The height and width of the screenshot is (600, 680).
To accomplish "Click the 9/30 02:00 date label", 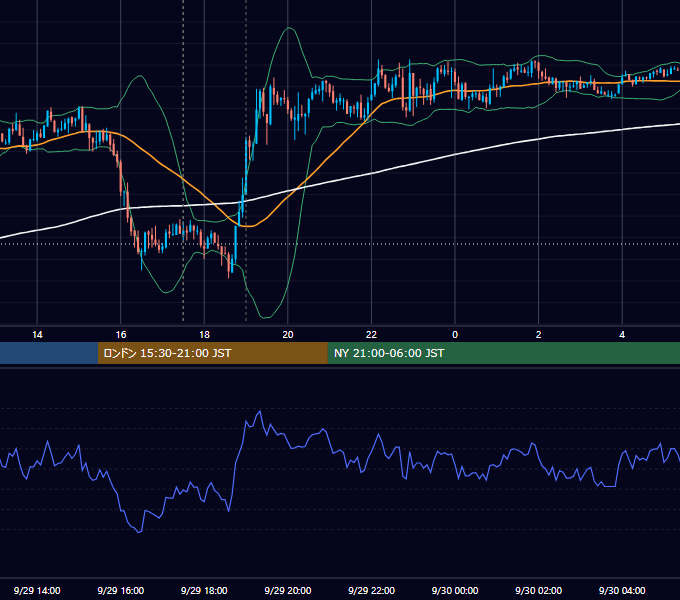I will point(539,590).
